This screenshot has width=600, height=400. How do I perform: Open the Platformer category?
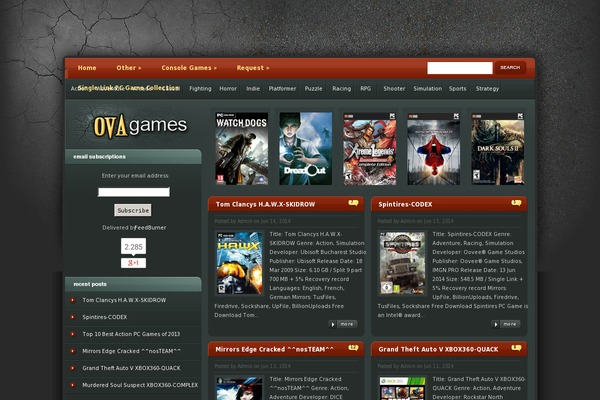tap(282, 88)
